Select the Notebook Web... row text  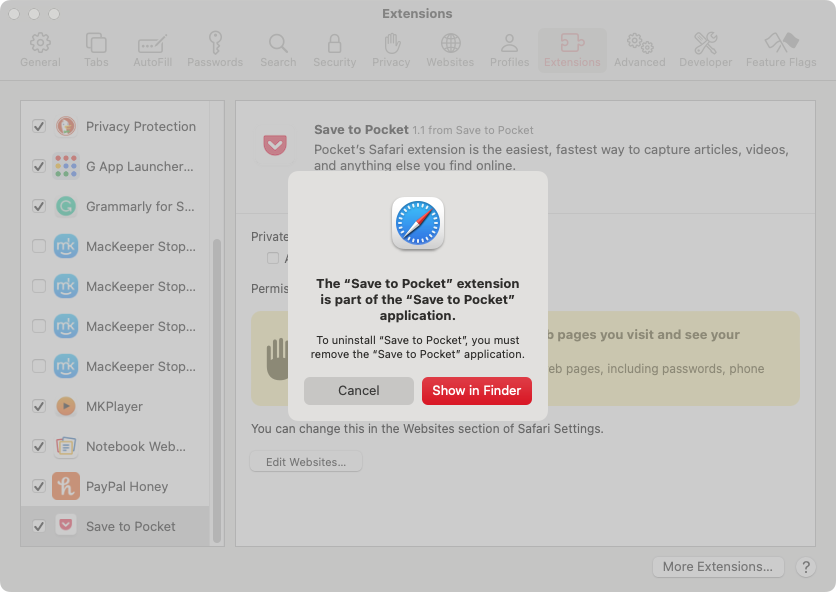[x=136, y=446]
